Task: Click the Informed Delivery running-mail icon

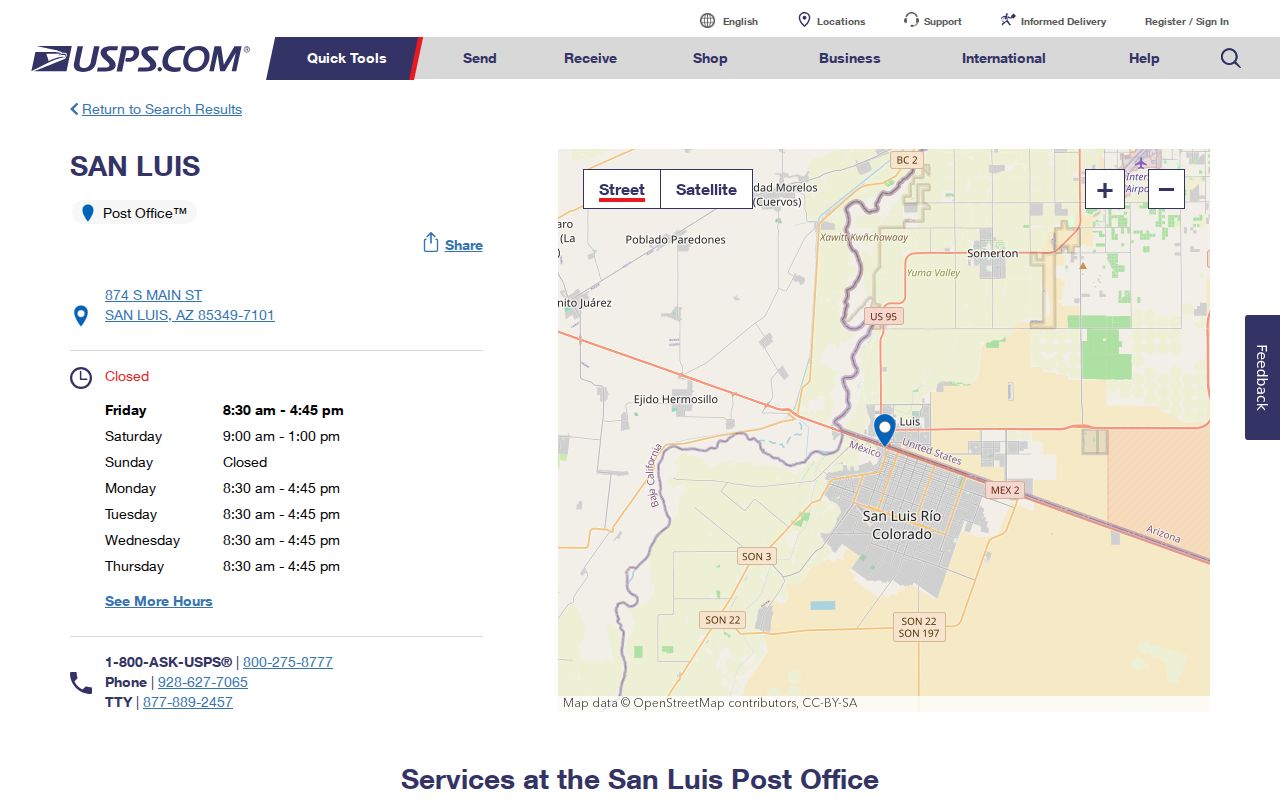Action: (1008, 20)
